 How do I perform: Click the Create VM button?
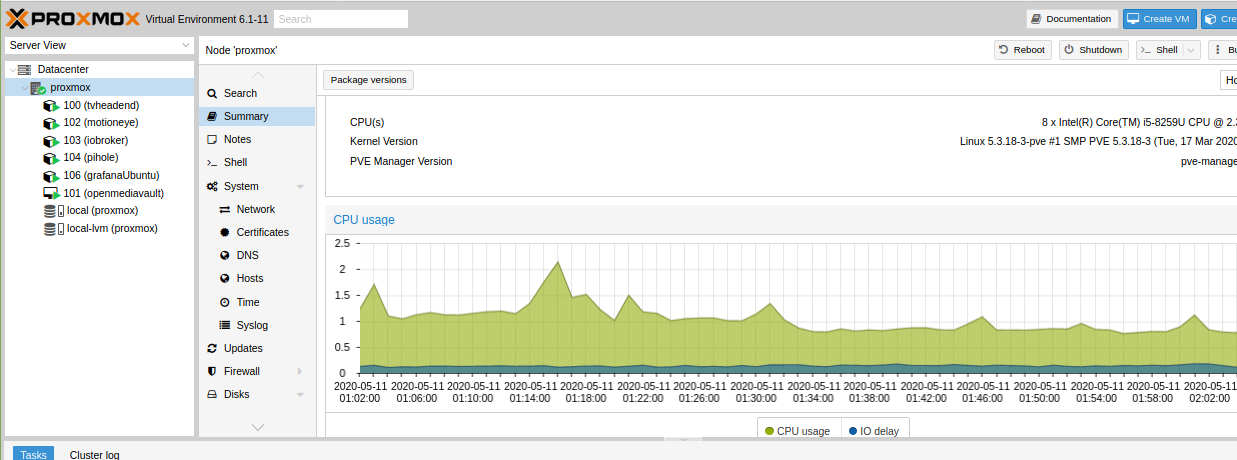[x=1159, y=19]
